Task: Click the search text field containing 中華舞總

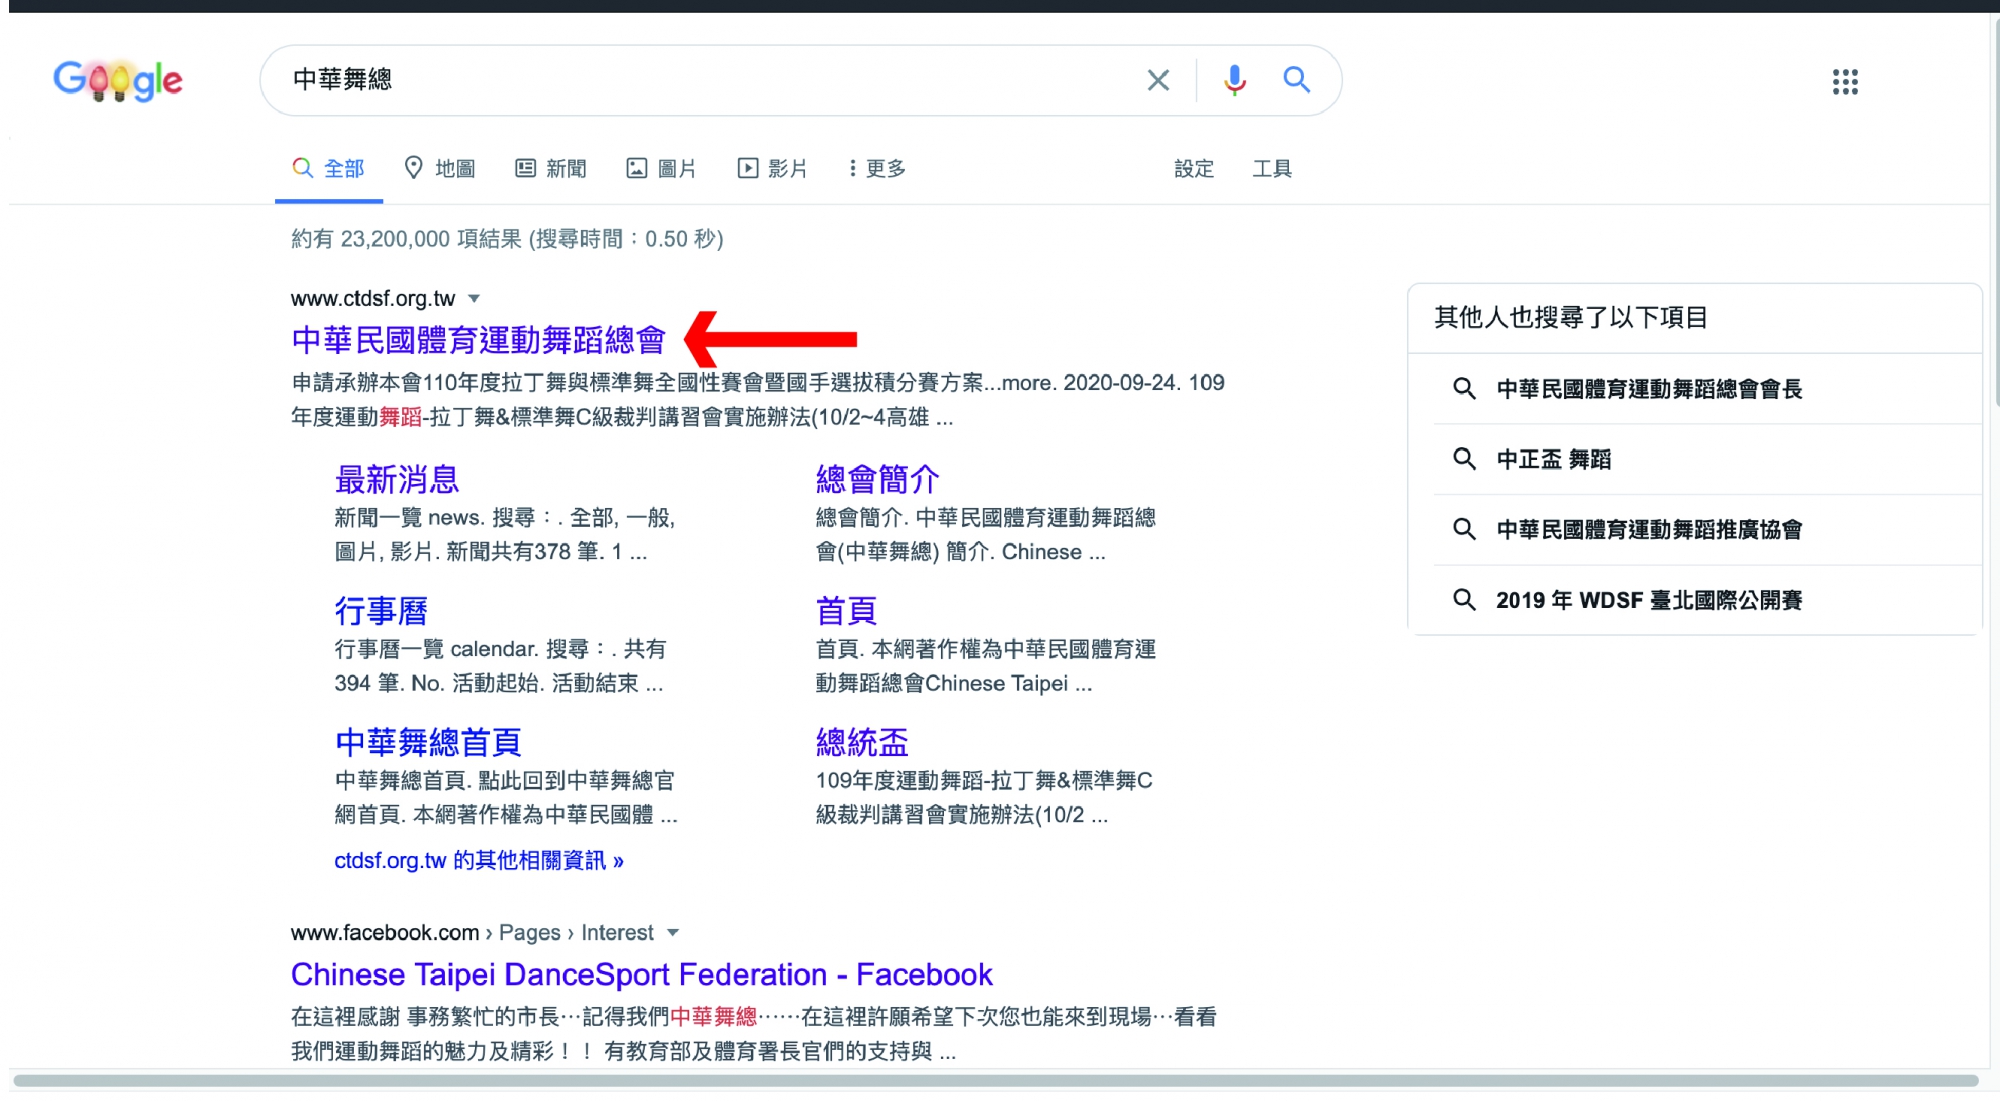Action: [x=700, y=80]
